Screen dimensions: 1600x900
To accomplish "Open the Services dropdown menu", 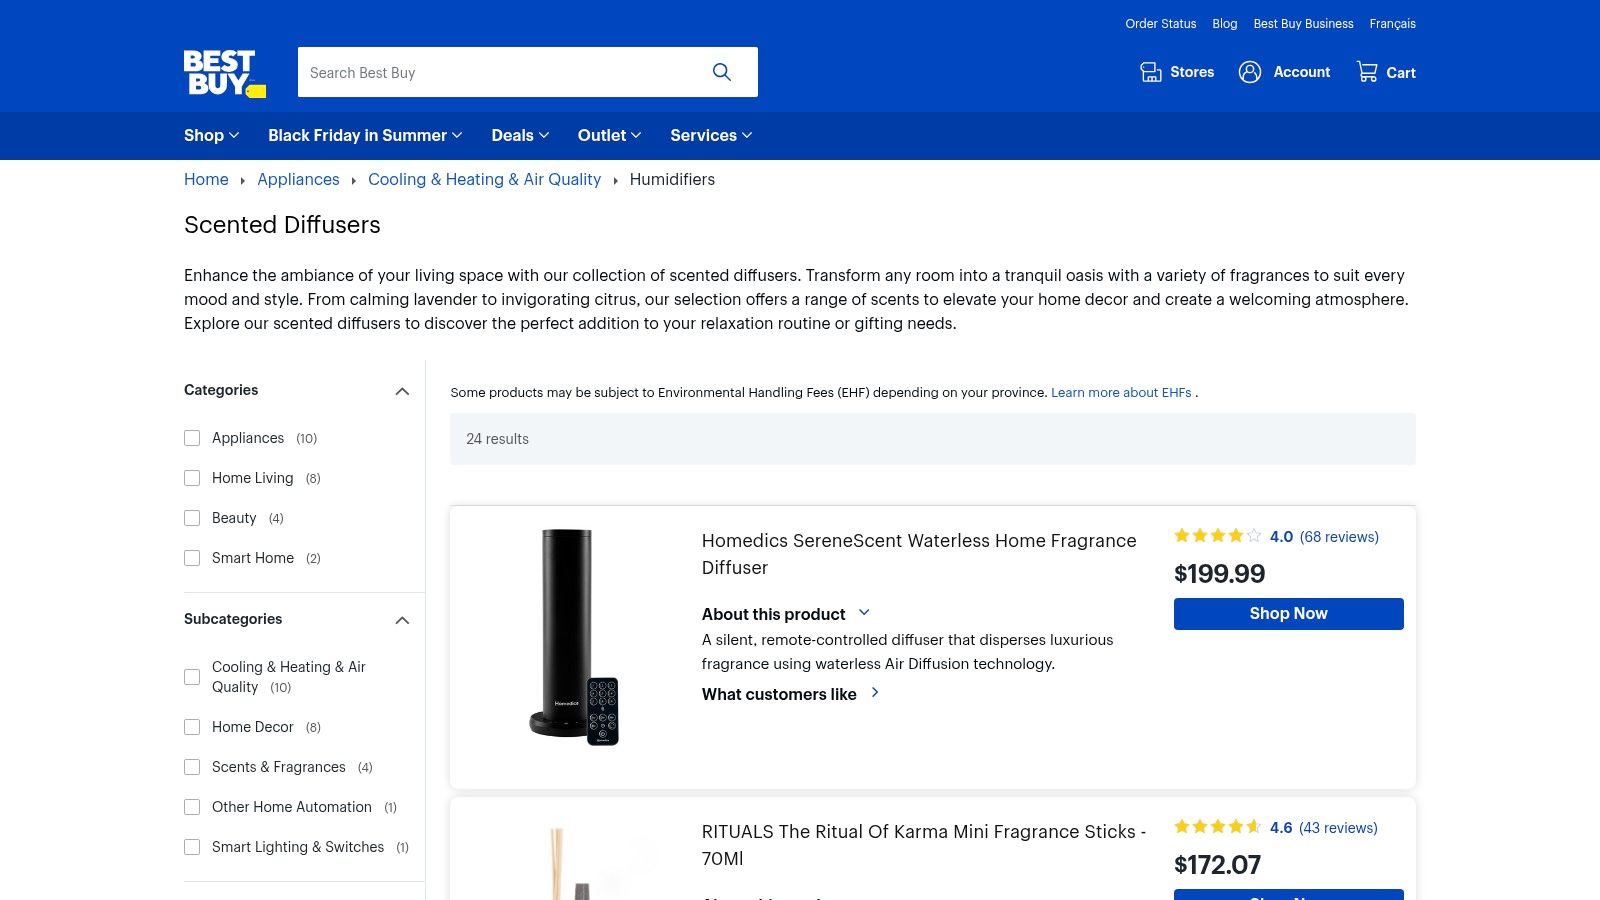I will tap(711, 135).
